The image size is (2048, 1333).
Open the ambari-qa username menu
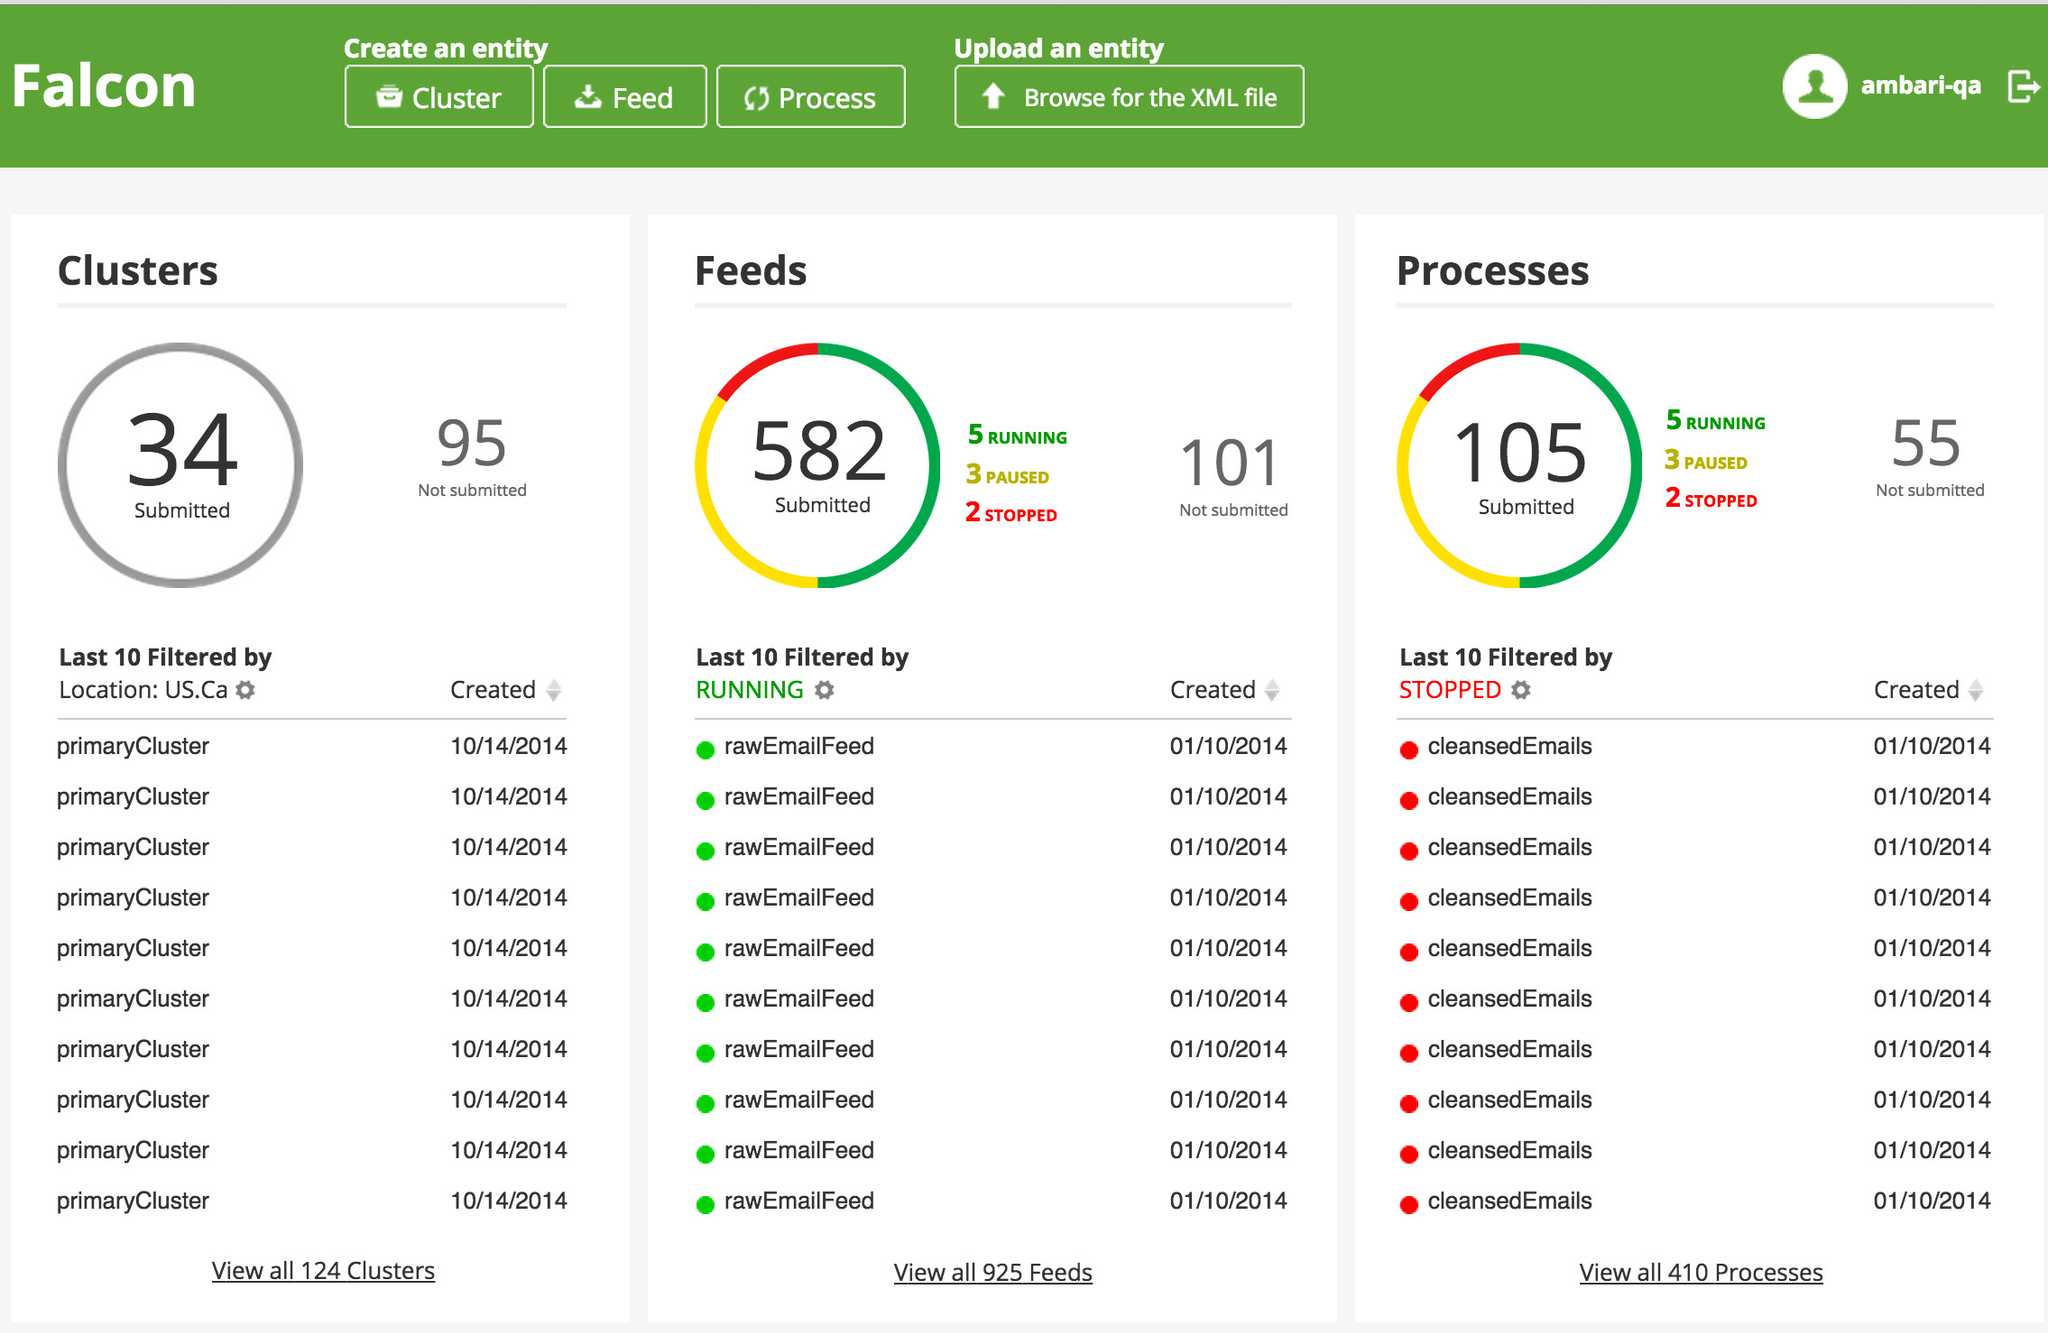click(1920, 86)
